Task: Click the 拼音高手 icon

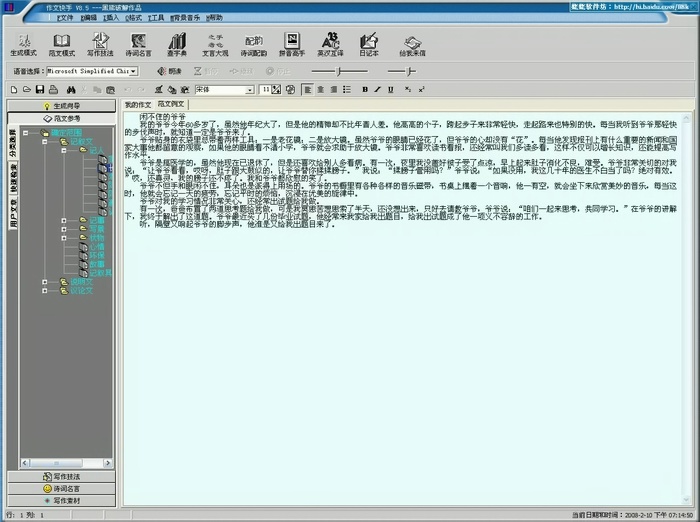Action: [291, 43]
